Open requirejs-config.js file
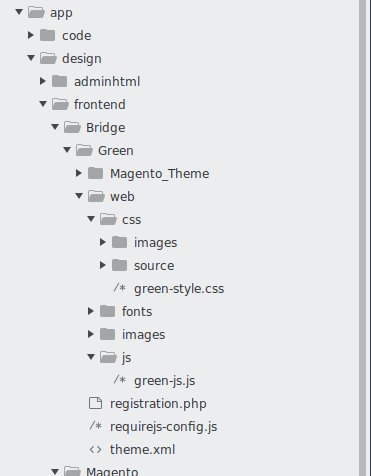 pyautogui.click(x=164, y=427)
